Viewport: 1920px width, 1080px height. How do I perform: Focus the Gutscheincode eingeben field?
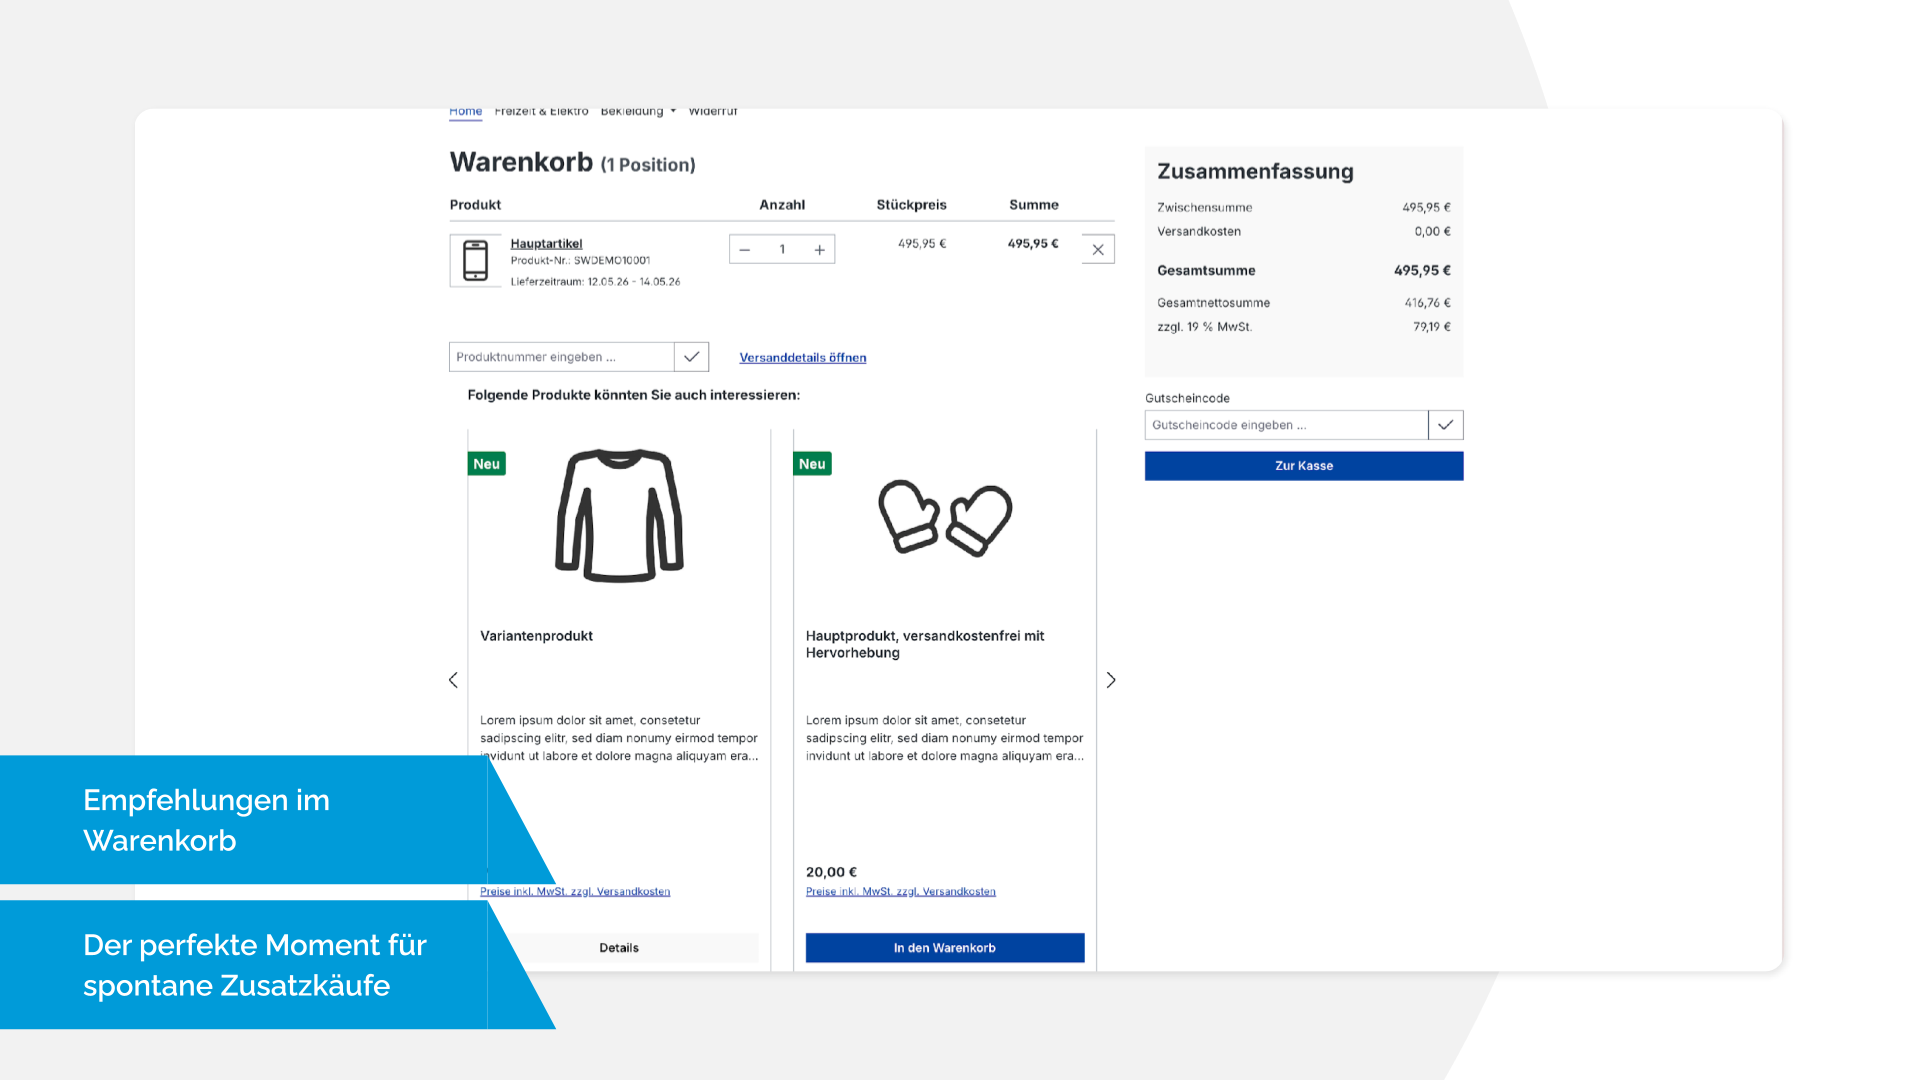1286,425
